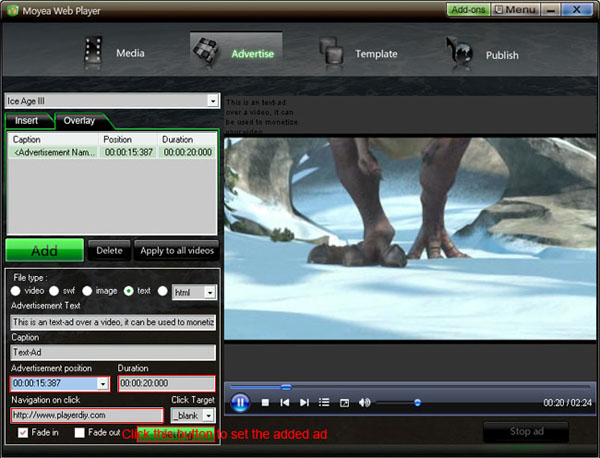
Task: Click the Duration 00:00:20:000 field
Action: pyautogui.click(x=167, y=383)
